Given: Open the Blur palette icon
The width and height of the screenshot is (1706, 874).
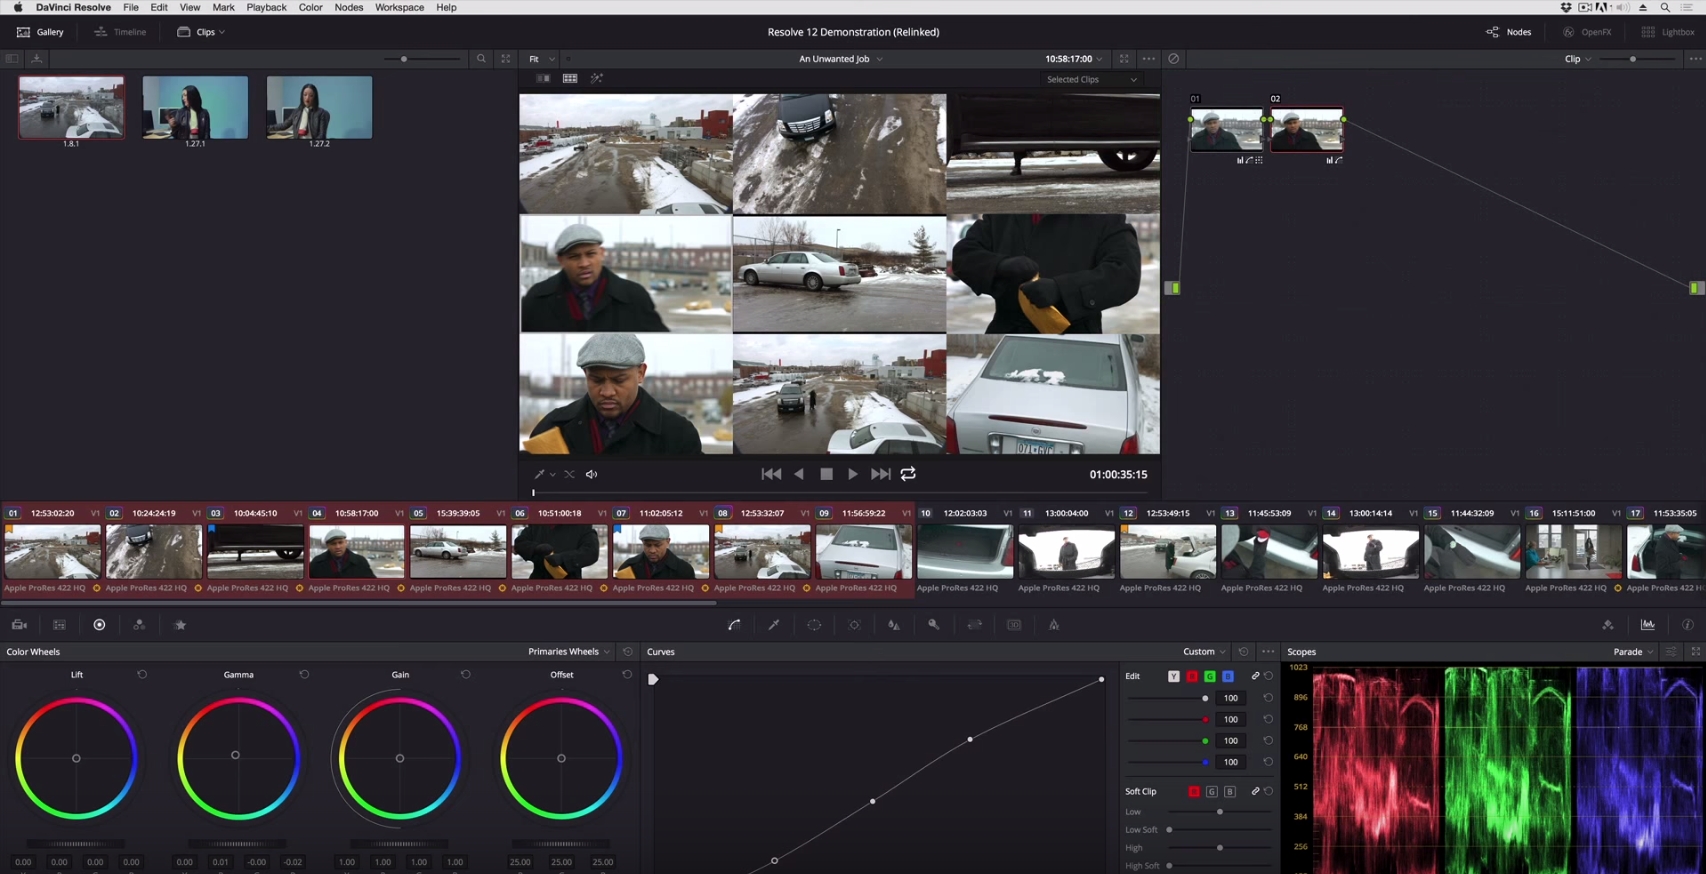Looking at the screenshot, I should click(894, 625).
